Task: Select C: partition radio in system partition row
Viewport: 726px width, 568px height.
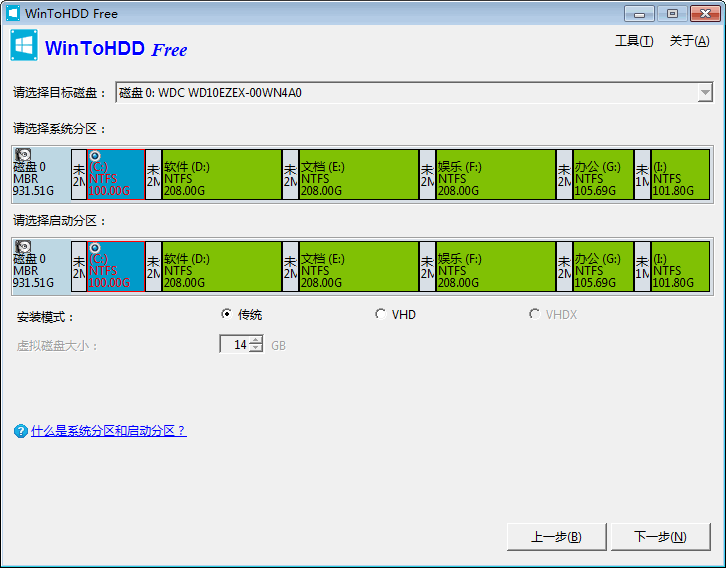Action: [95, 156]
